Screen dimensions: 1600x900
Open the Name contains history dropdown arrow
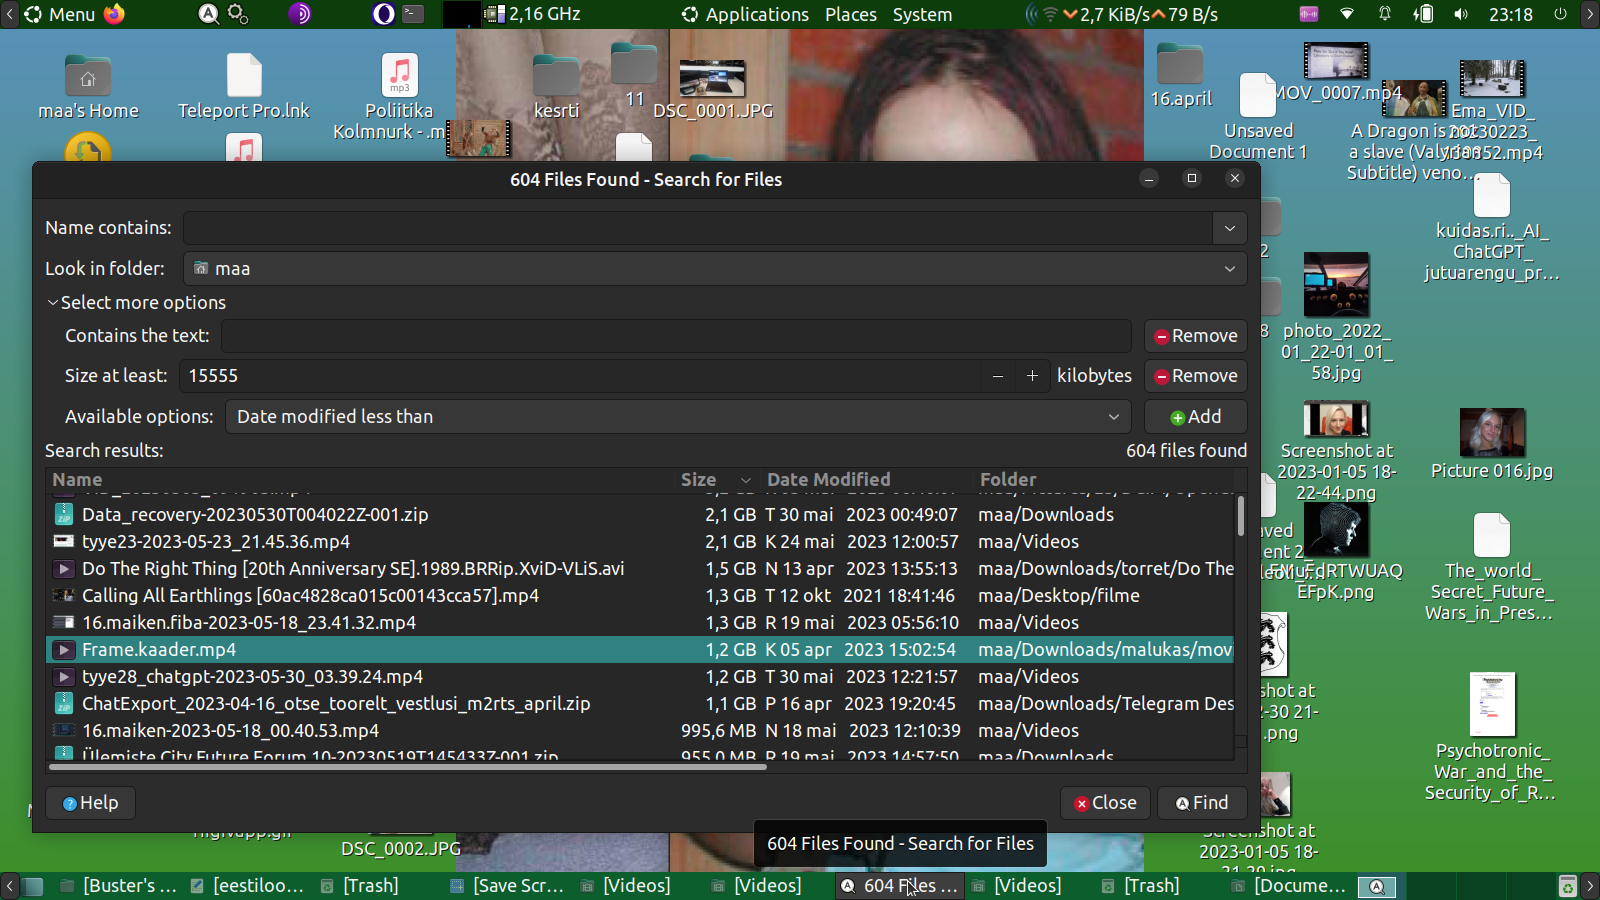point(1229,228)
